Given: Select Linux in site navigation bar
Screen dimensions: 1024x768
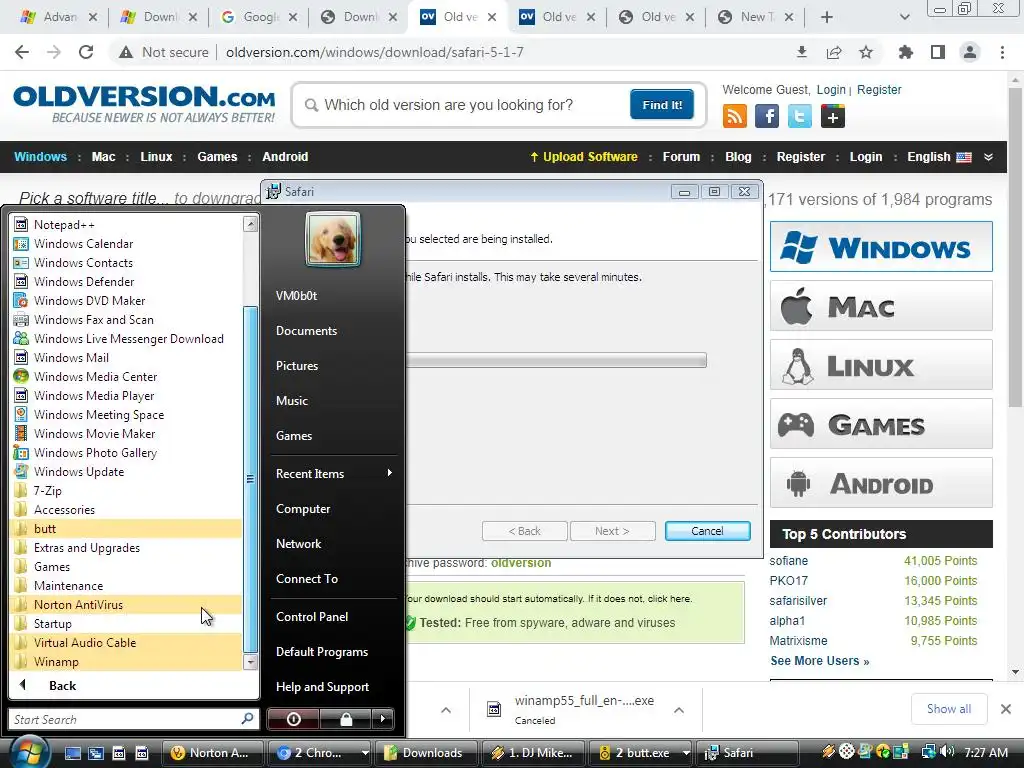Looking at the screenshot, I should pyautogui.click(x=156, y=157).
